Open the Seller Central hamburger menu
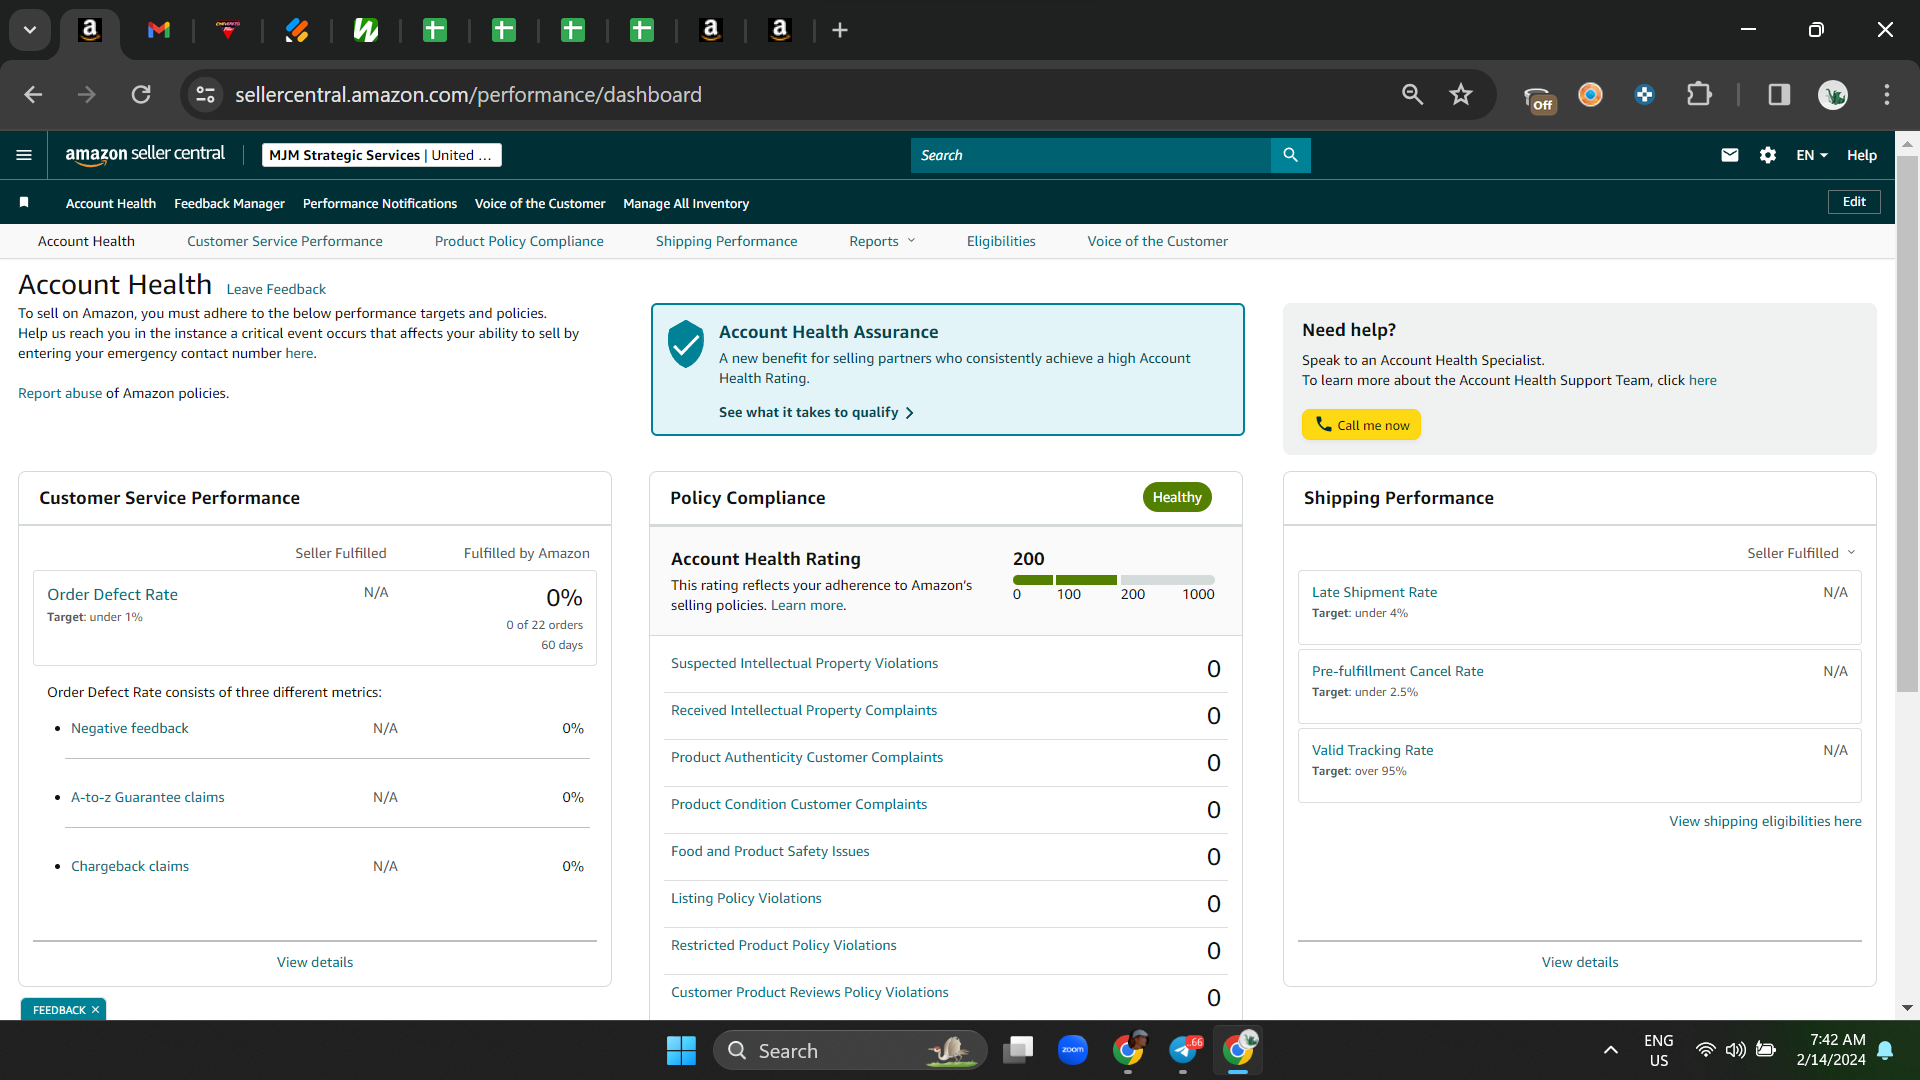Image resolution: width=1920 pixels, height=1080 pixels. 24,155
